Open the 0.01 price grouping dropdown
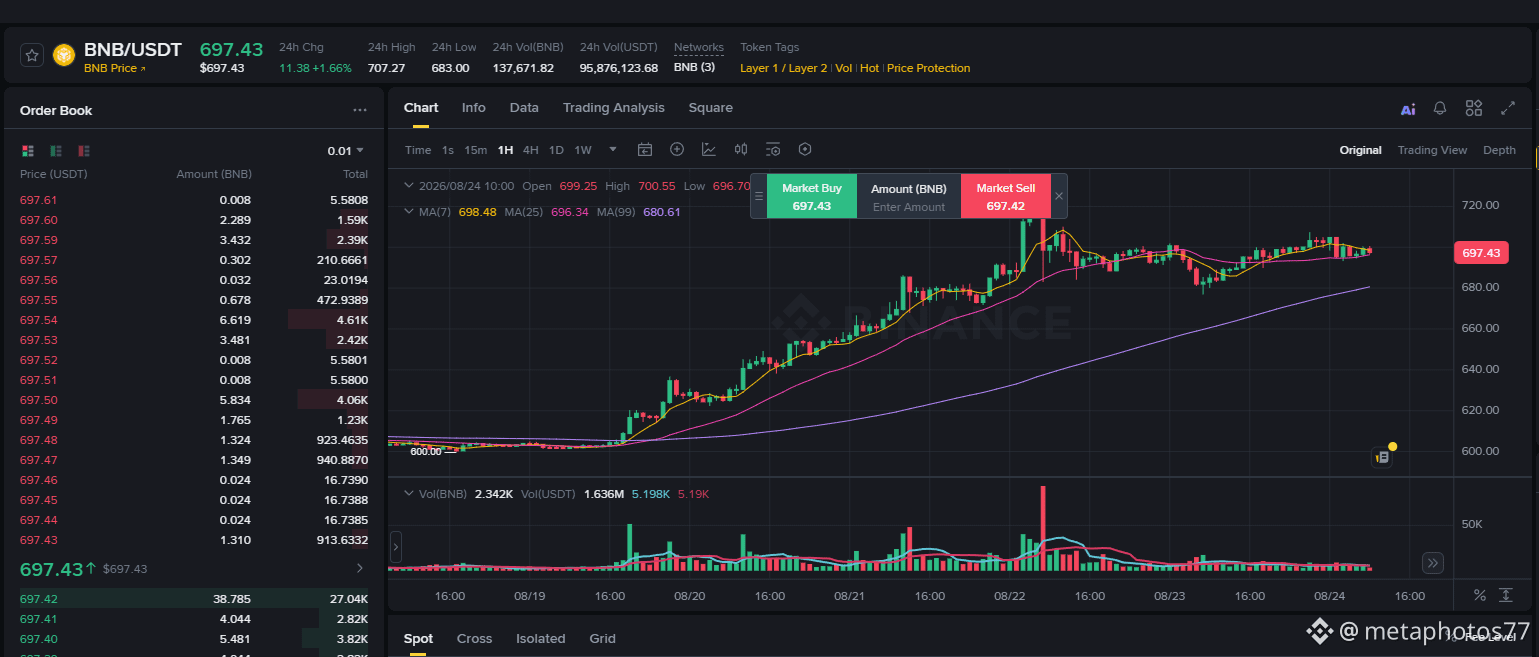This screenshot has width=1539, height=657. click(x=346, y=151)
